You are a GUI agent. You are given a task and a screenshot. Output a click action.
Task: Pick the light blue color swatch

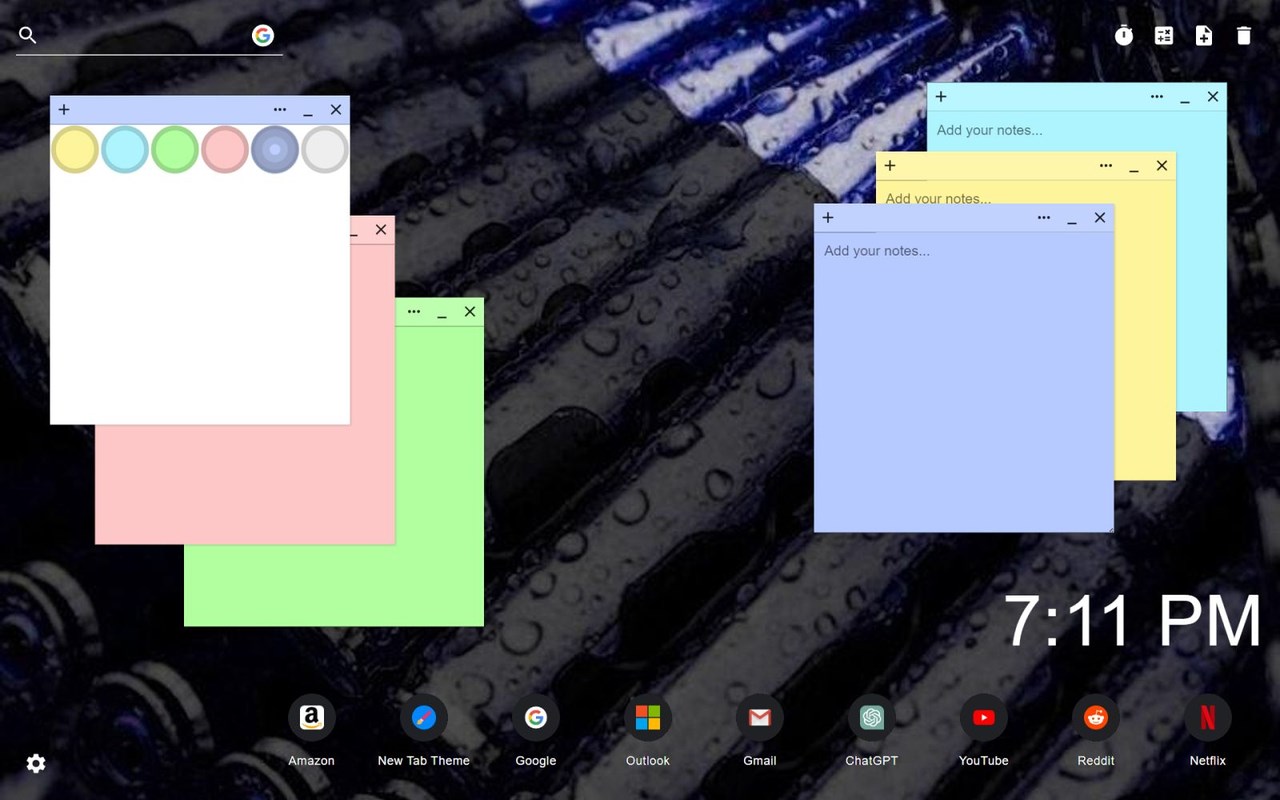pyautogui.click(x=125, y=149)
